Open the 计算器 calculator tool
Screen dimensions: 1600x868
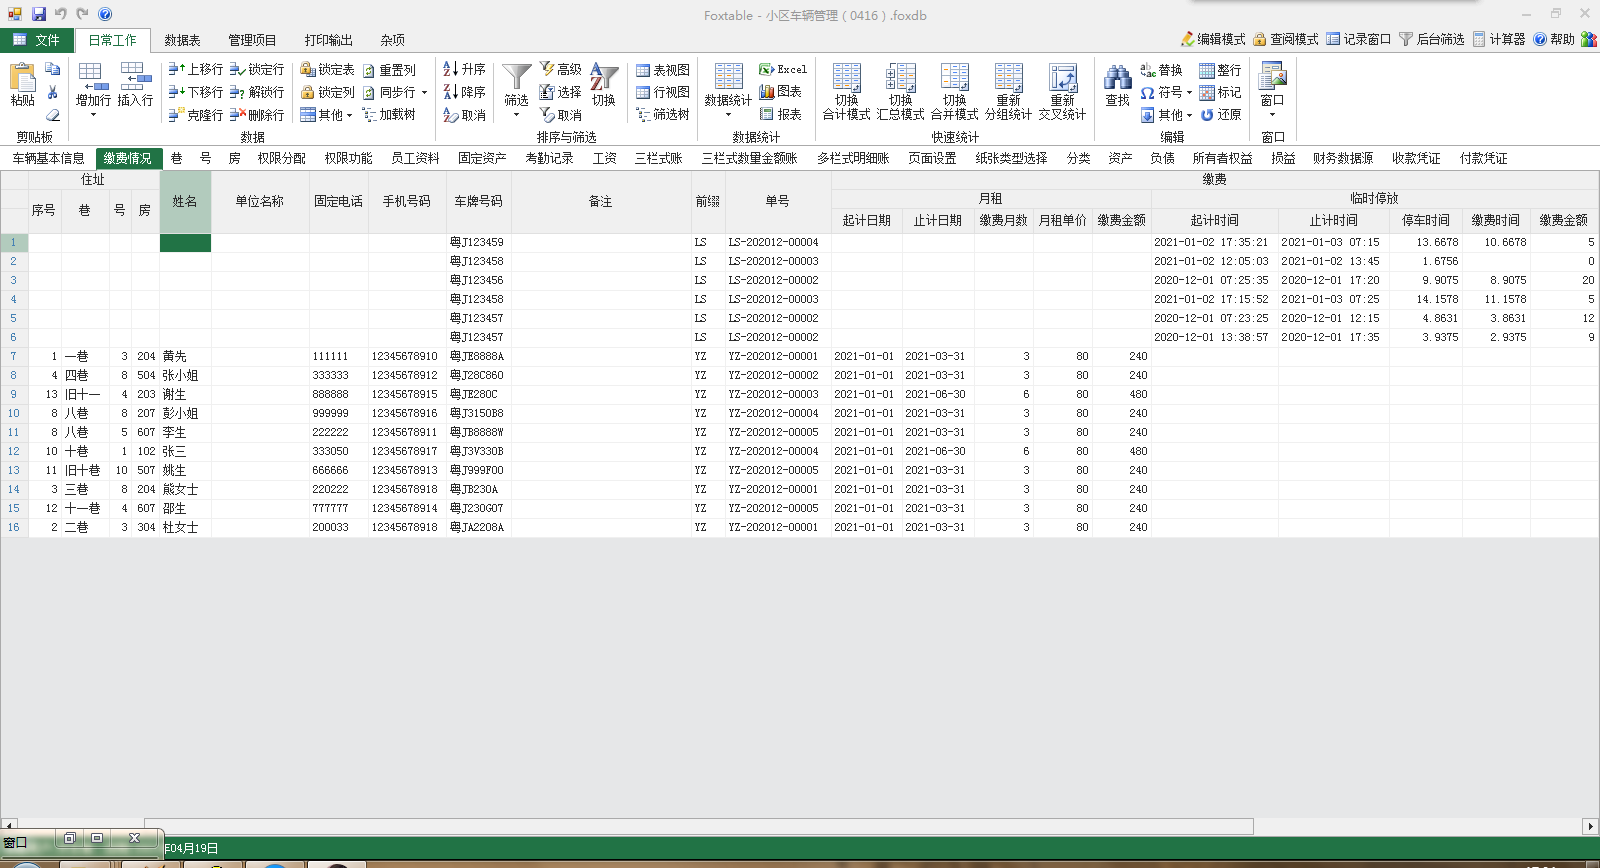1499,39
